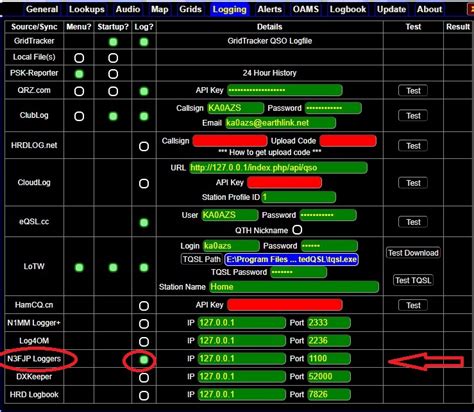Enable PSK-Reporter Startup option
The width and height of the screenshot is (474, 412).
coord(113,74)
